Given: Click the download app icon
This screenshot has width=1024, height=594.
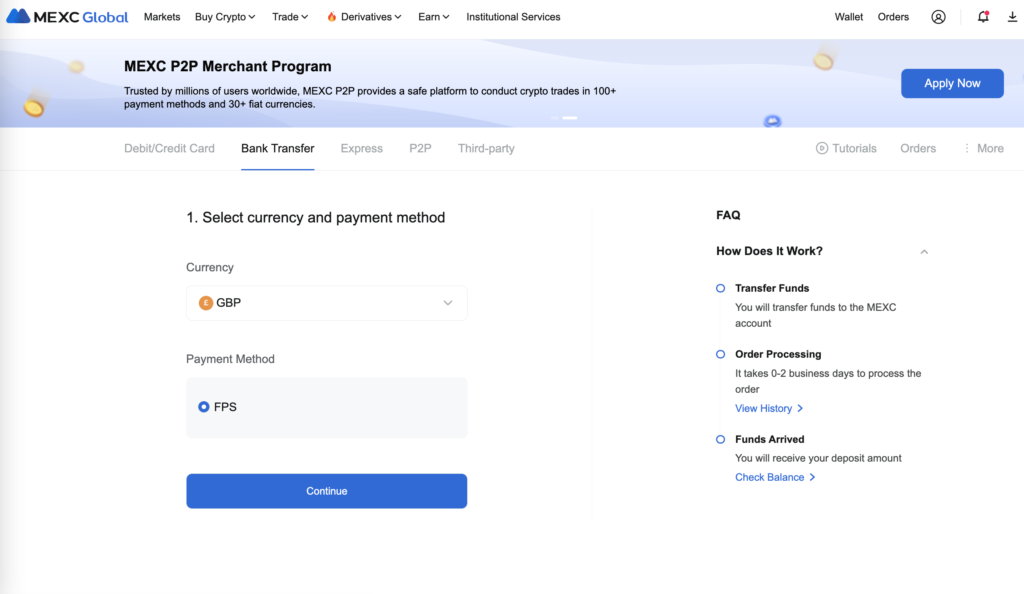Looking at the screenshot, I should (1012, 17).
